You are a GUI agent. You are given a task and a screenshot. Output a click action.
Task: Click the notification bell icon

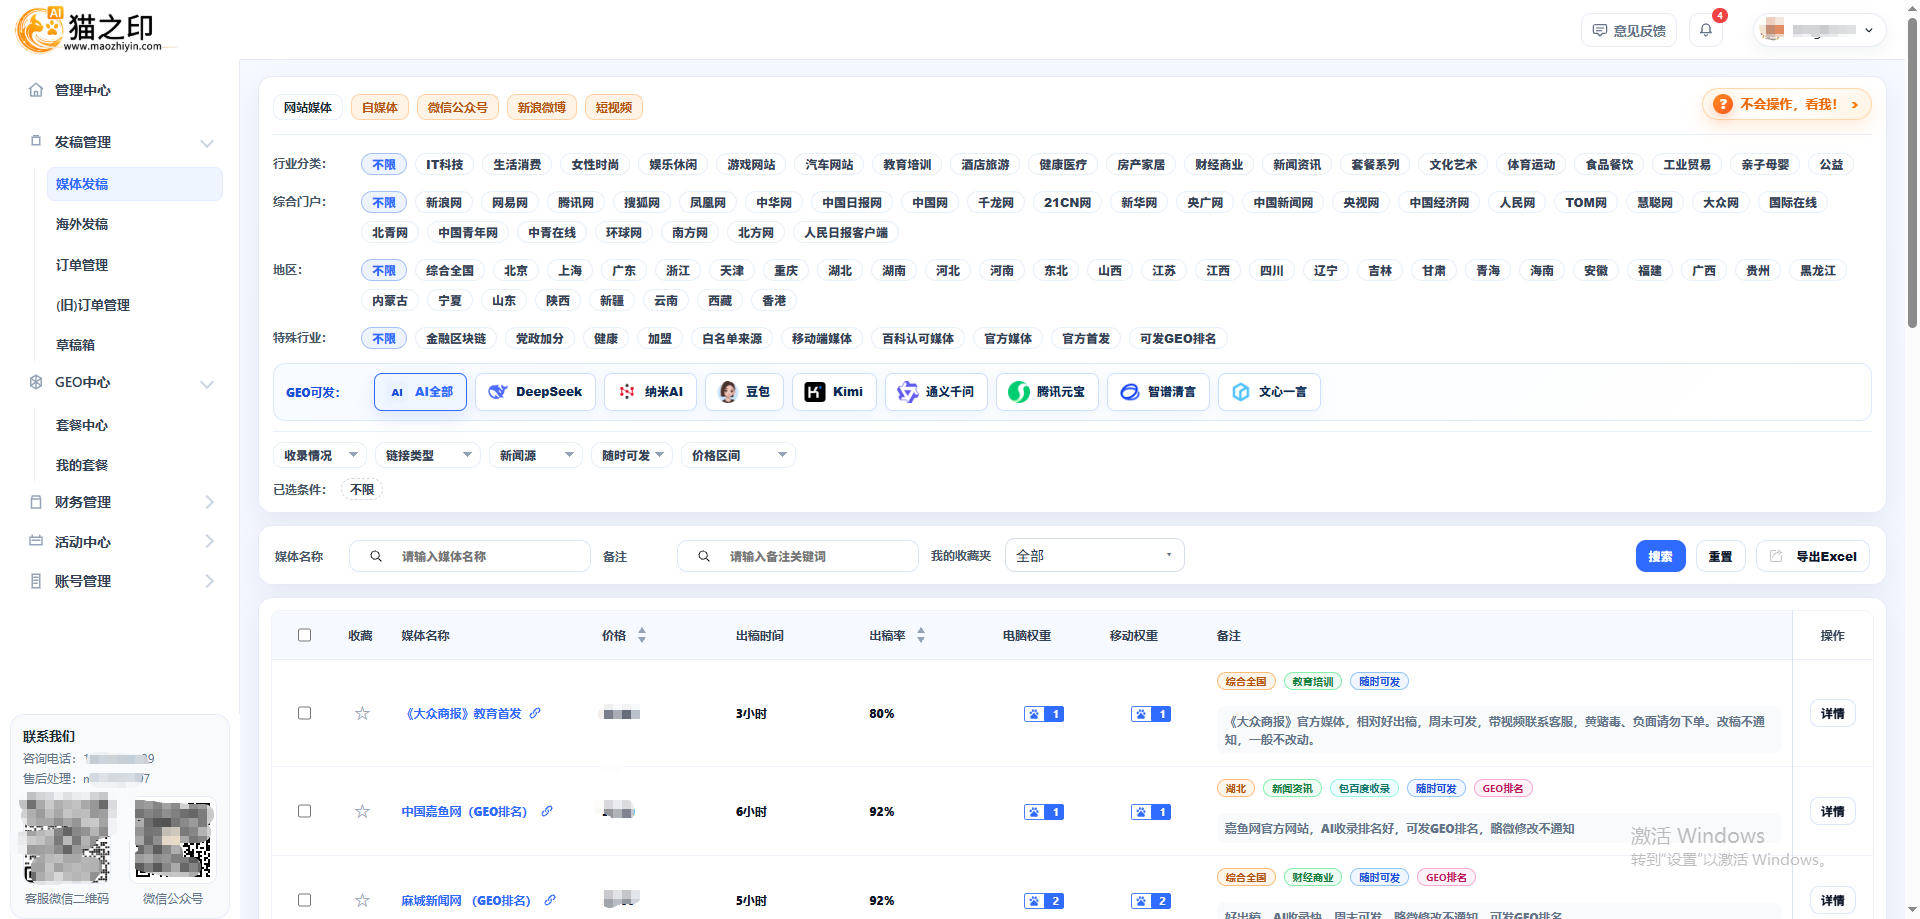point(1706,30)
